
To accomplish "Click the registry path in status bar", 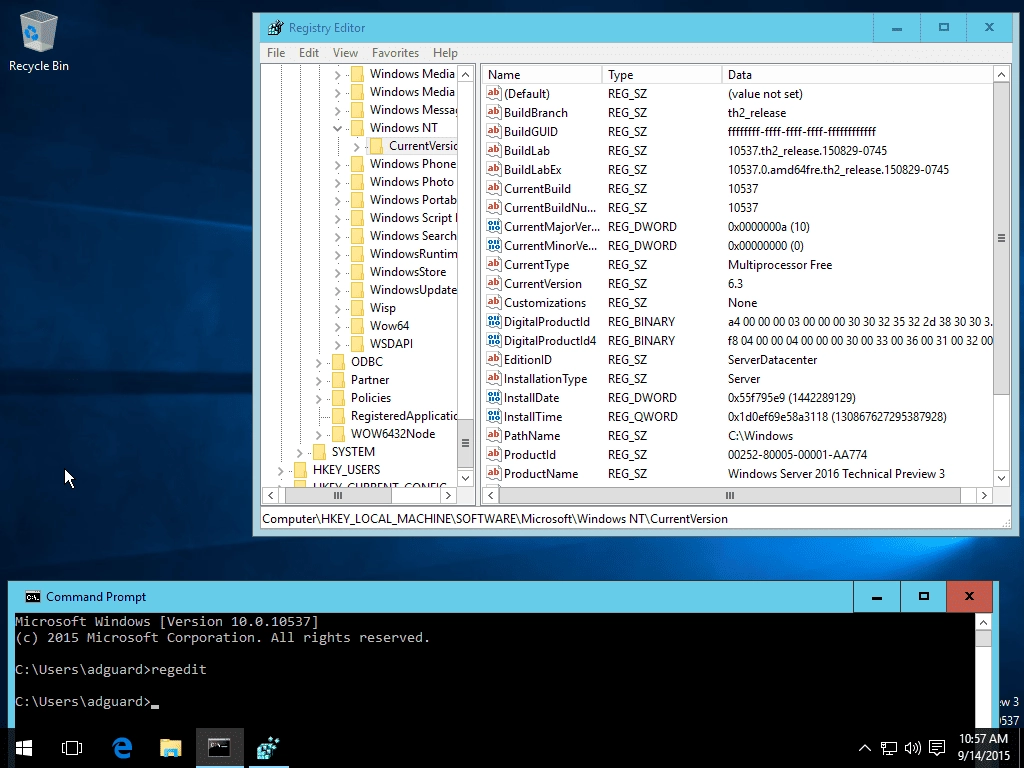I will [495, 519].
